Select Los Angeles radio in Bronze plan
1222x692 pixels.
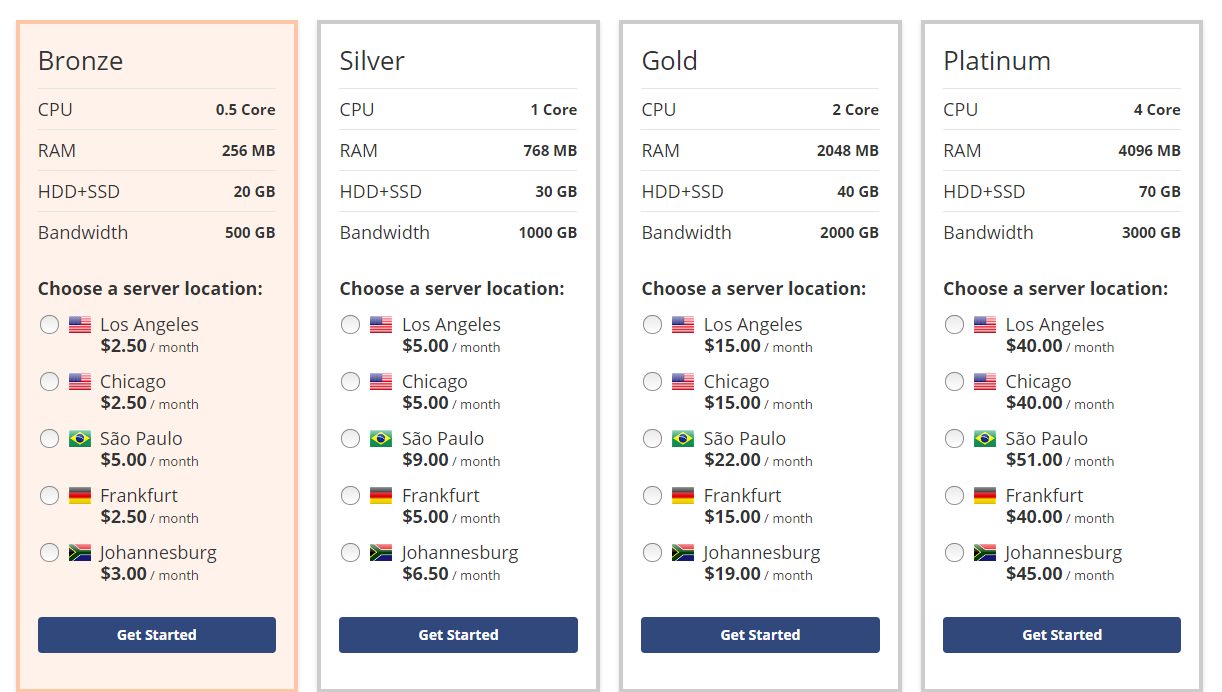click(x=49, y=324)
